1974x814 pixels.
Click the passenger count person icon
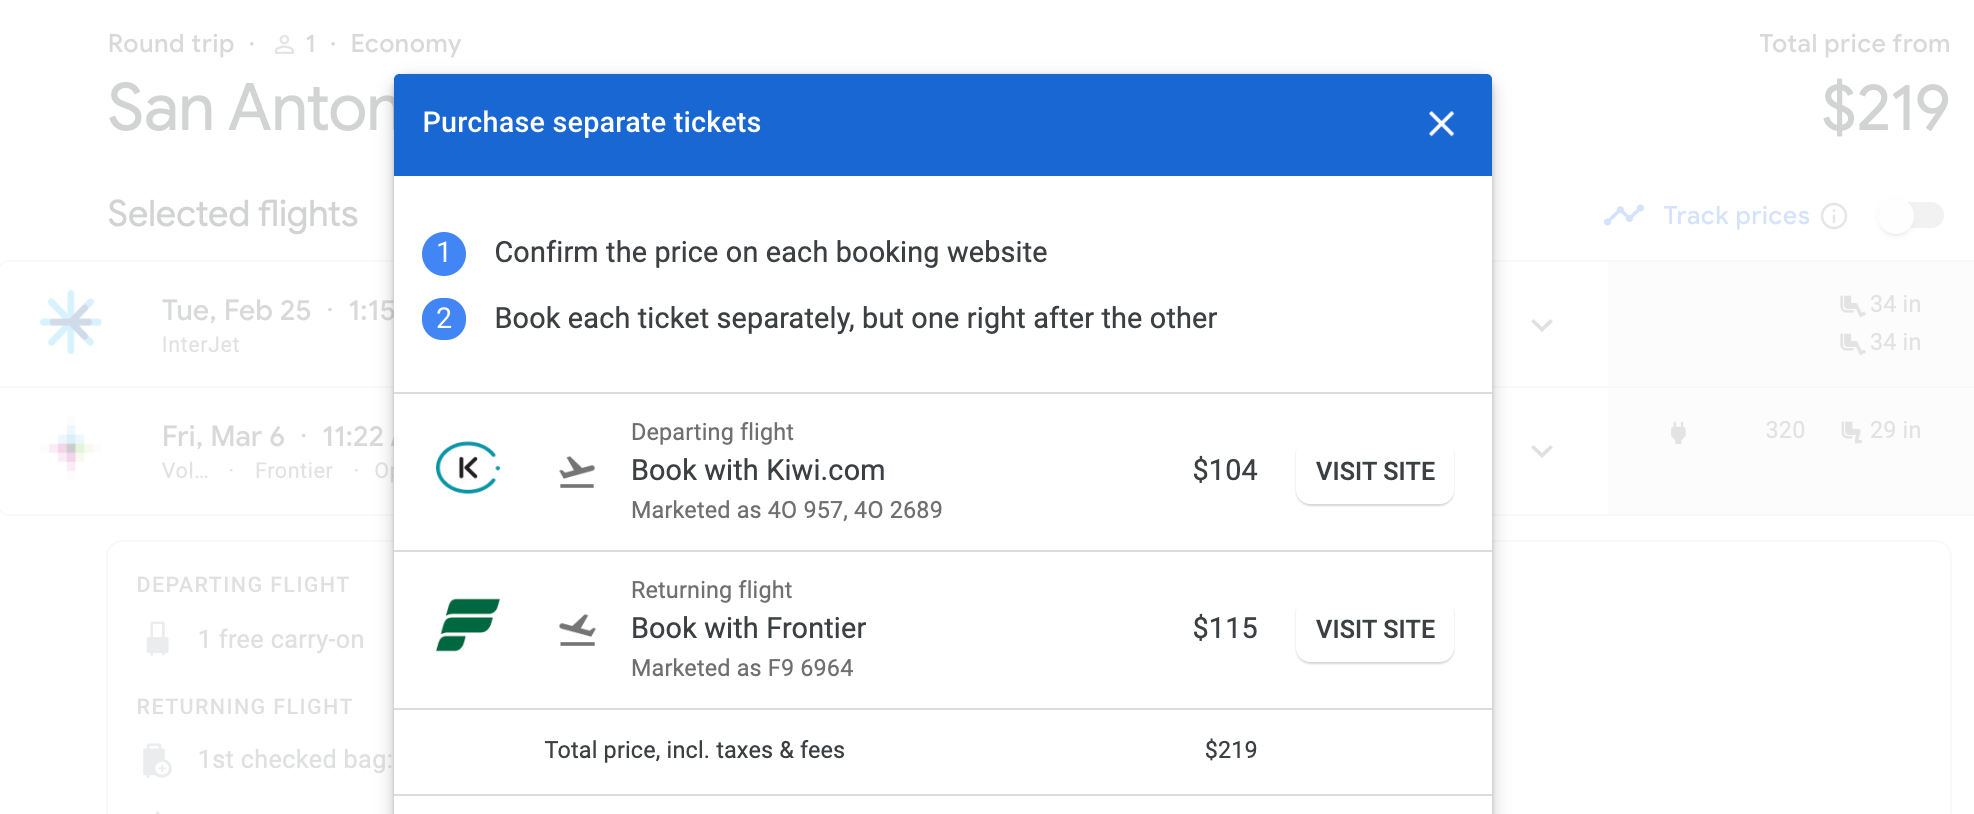click(285, 45)
